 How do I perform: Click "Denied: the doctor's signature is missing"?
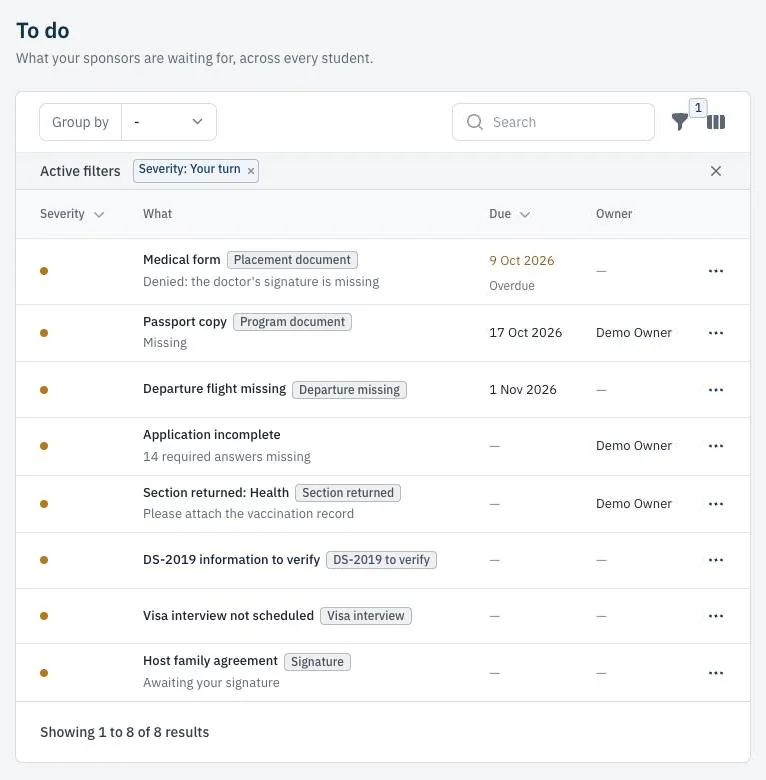pos(261,282)
